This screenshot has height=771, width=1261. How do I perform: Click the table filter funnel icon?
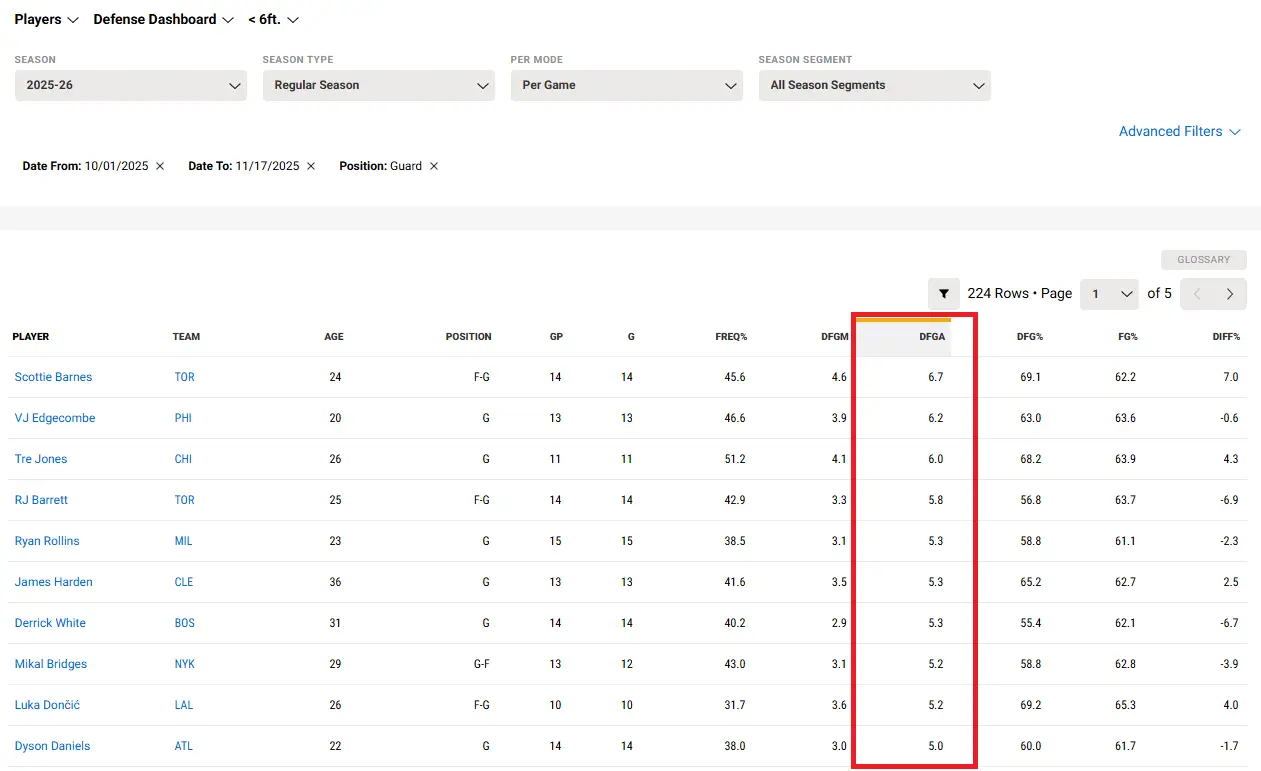943,294
